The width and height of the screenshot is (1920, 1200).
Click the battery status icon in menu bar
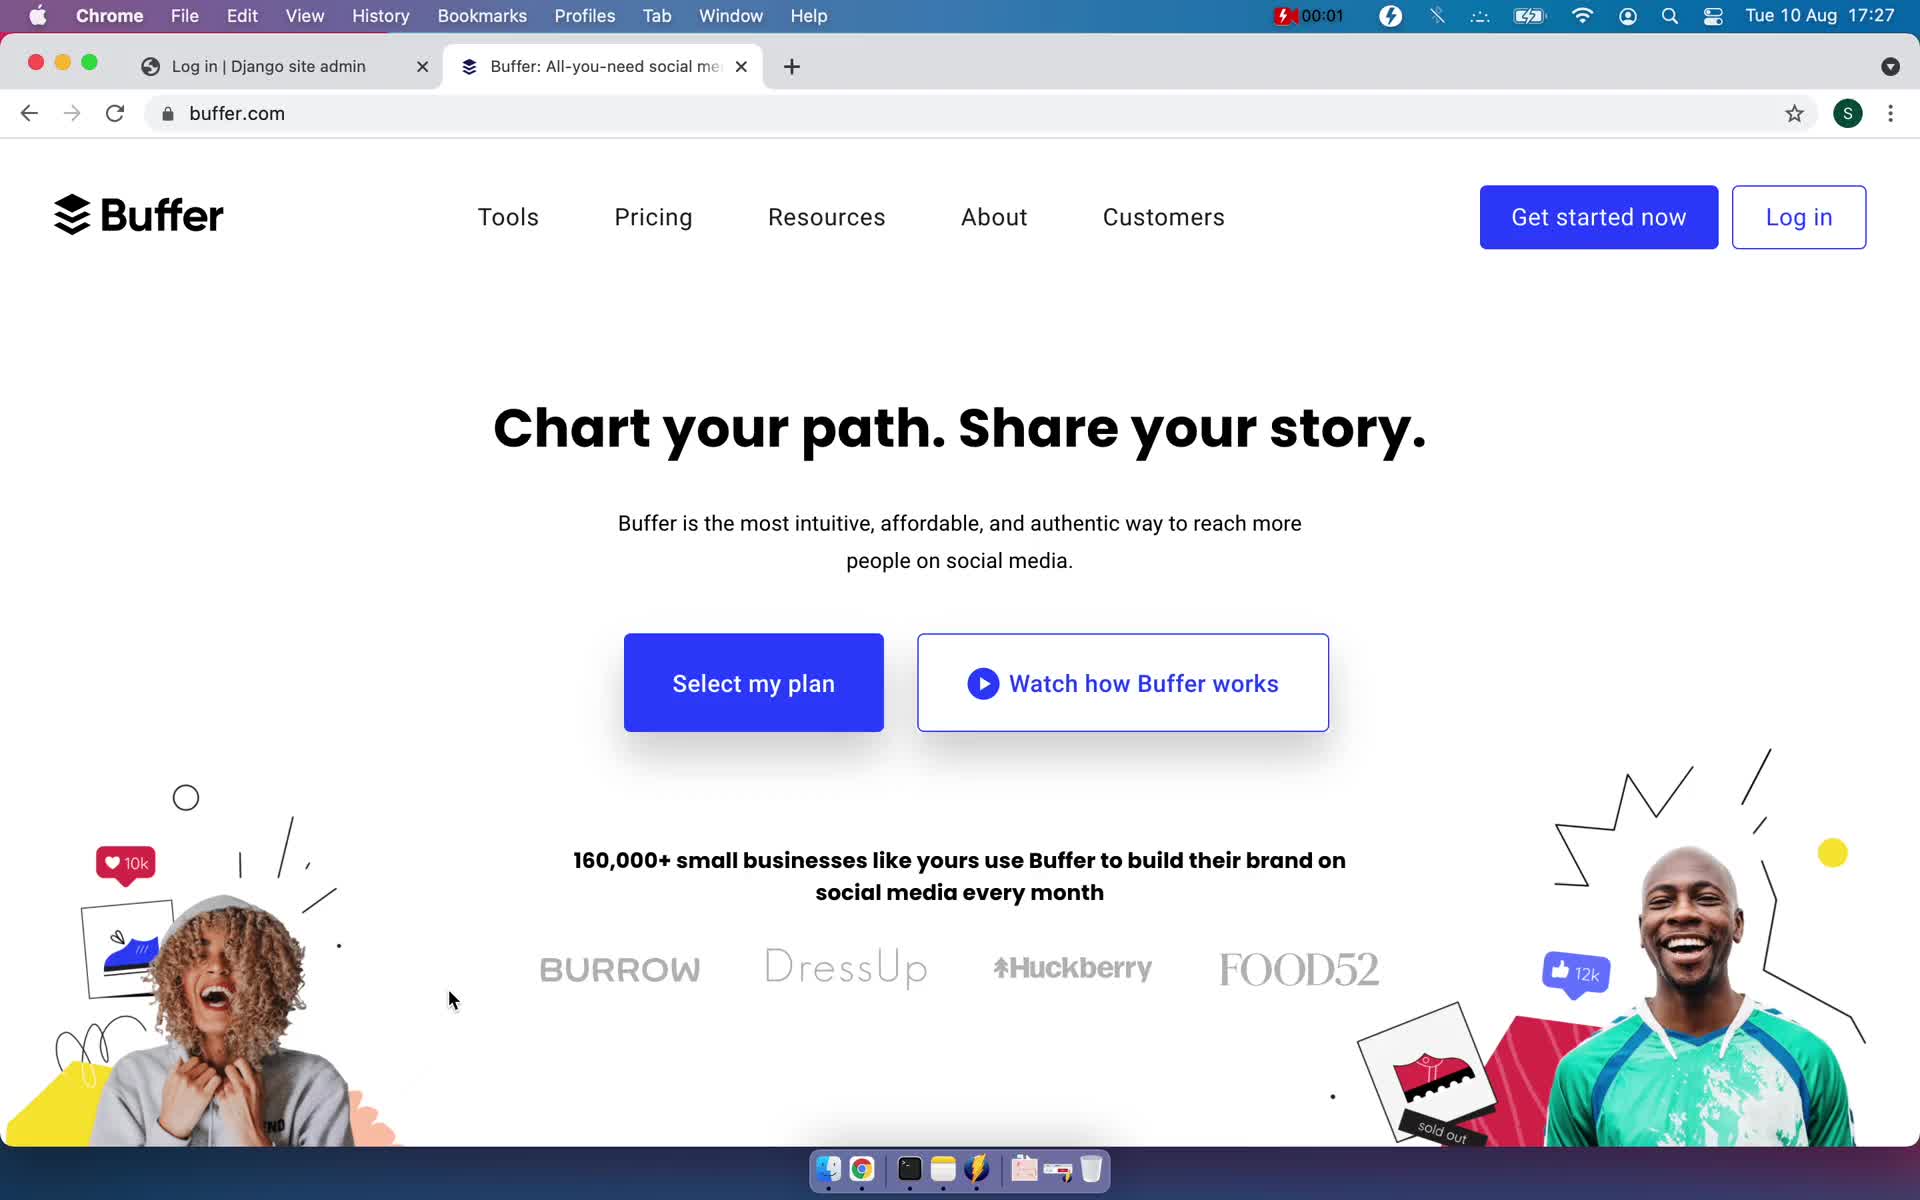(x=1530, y=15)
